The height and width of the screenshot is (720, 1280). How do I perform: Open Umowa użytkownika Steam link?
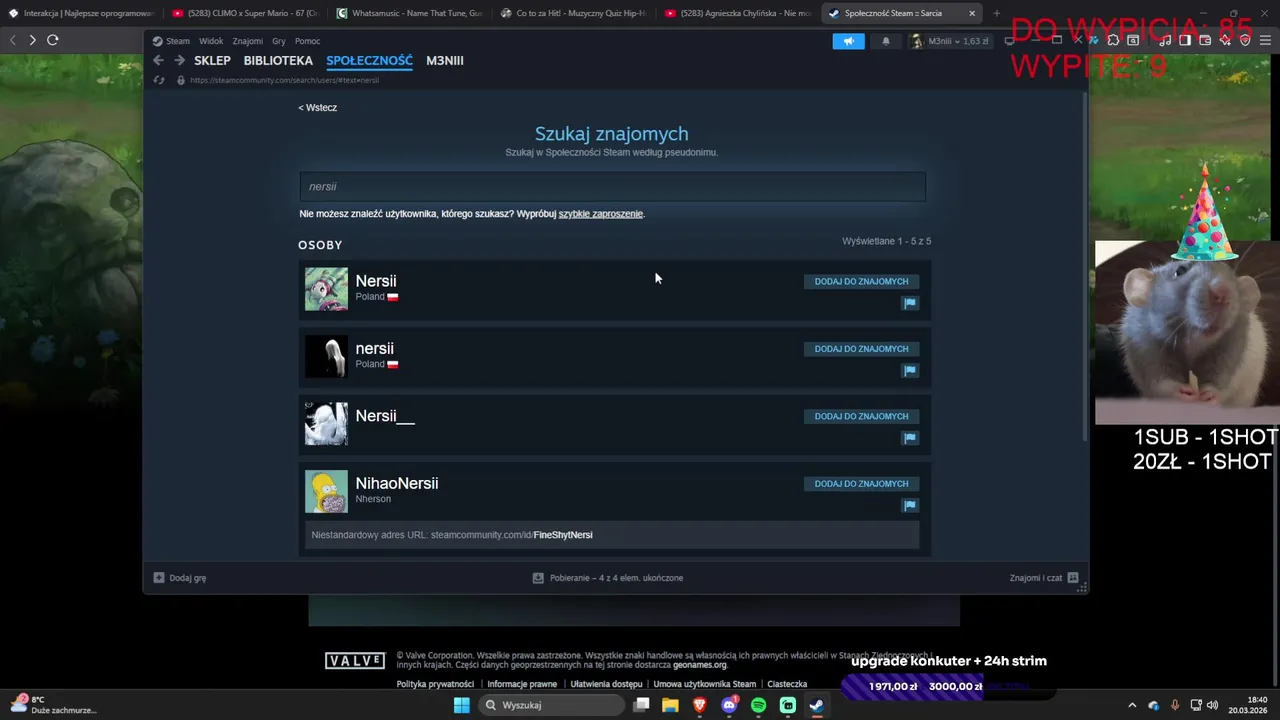pos(705,684)
